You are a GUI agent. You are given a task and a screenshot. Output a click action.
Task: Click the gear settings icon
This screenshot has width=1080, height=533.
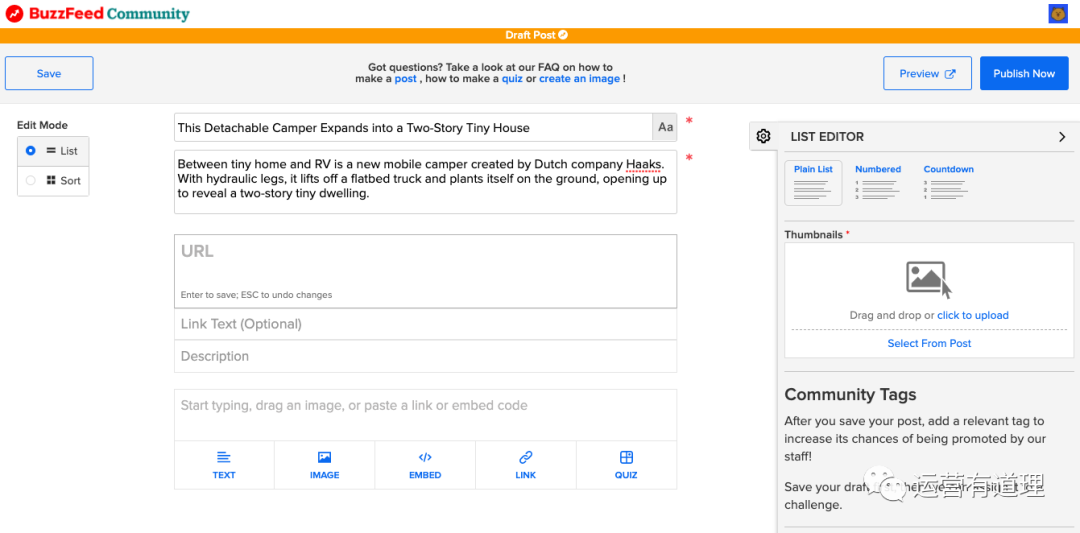coord(764,136)
